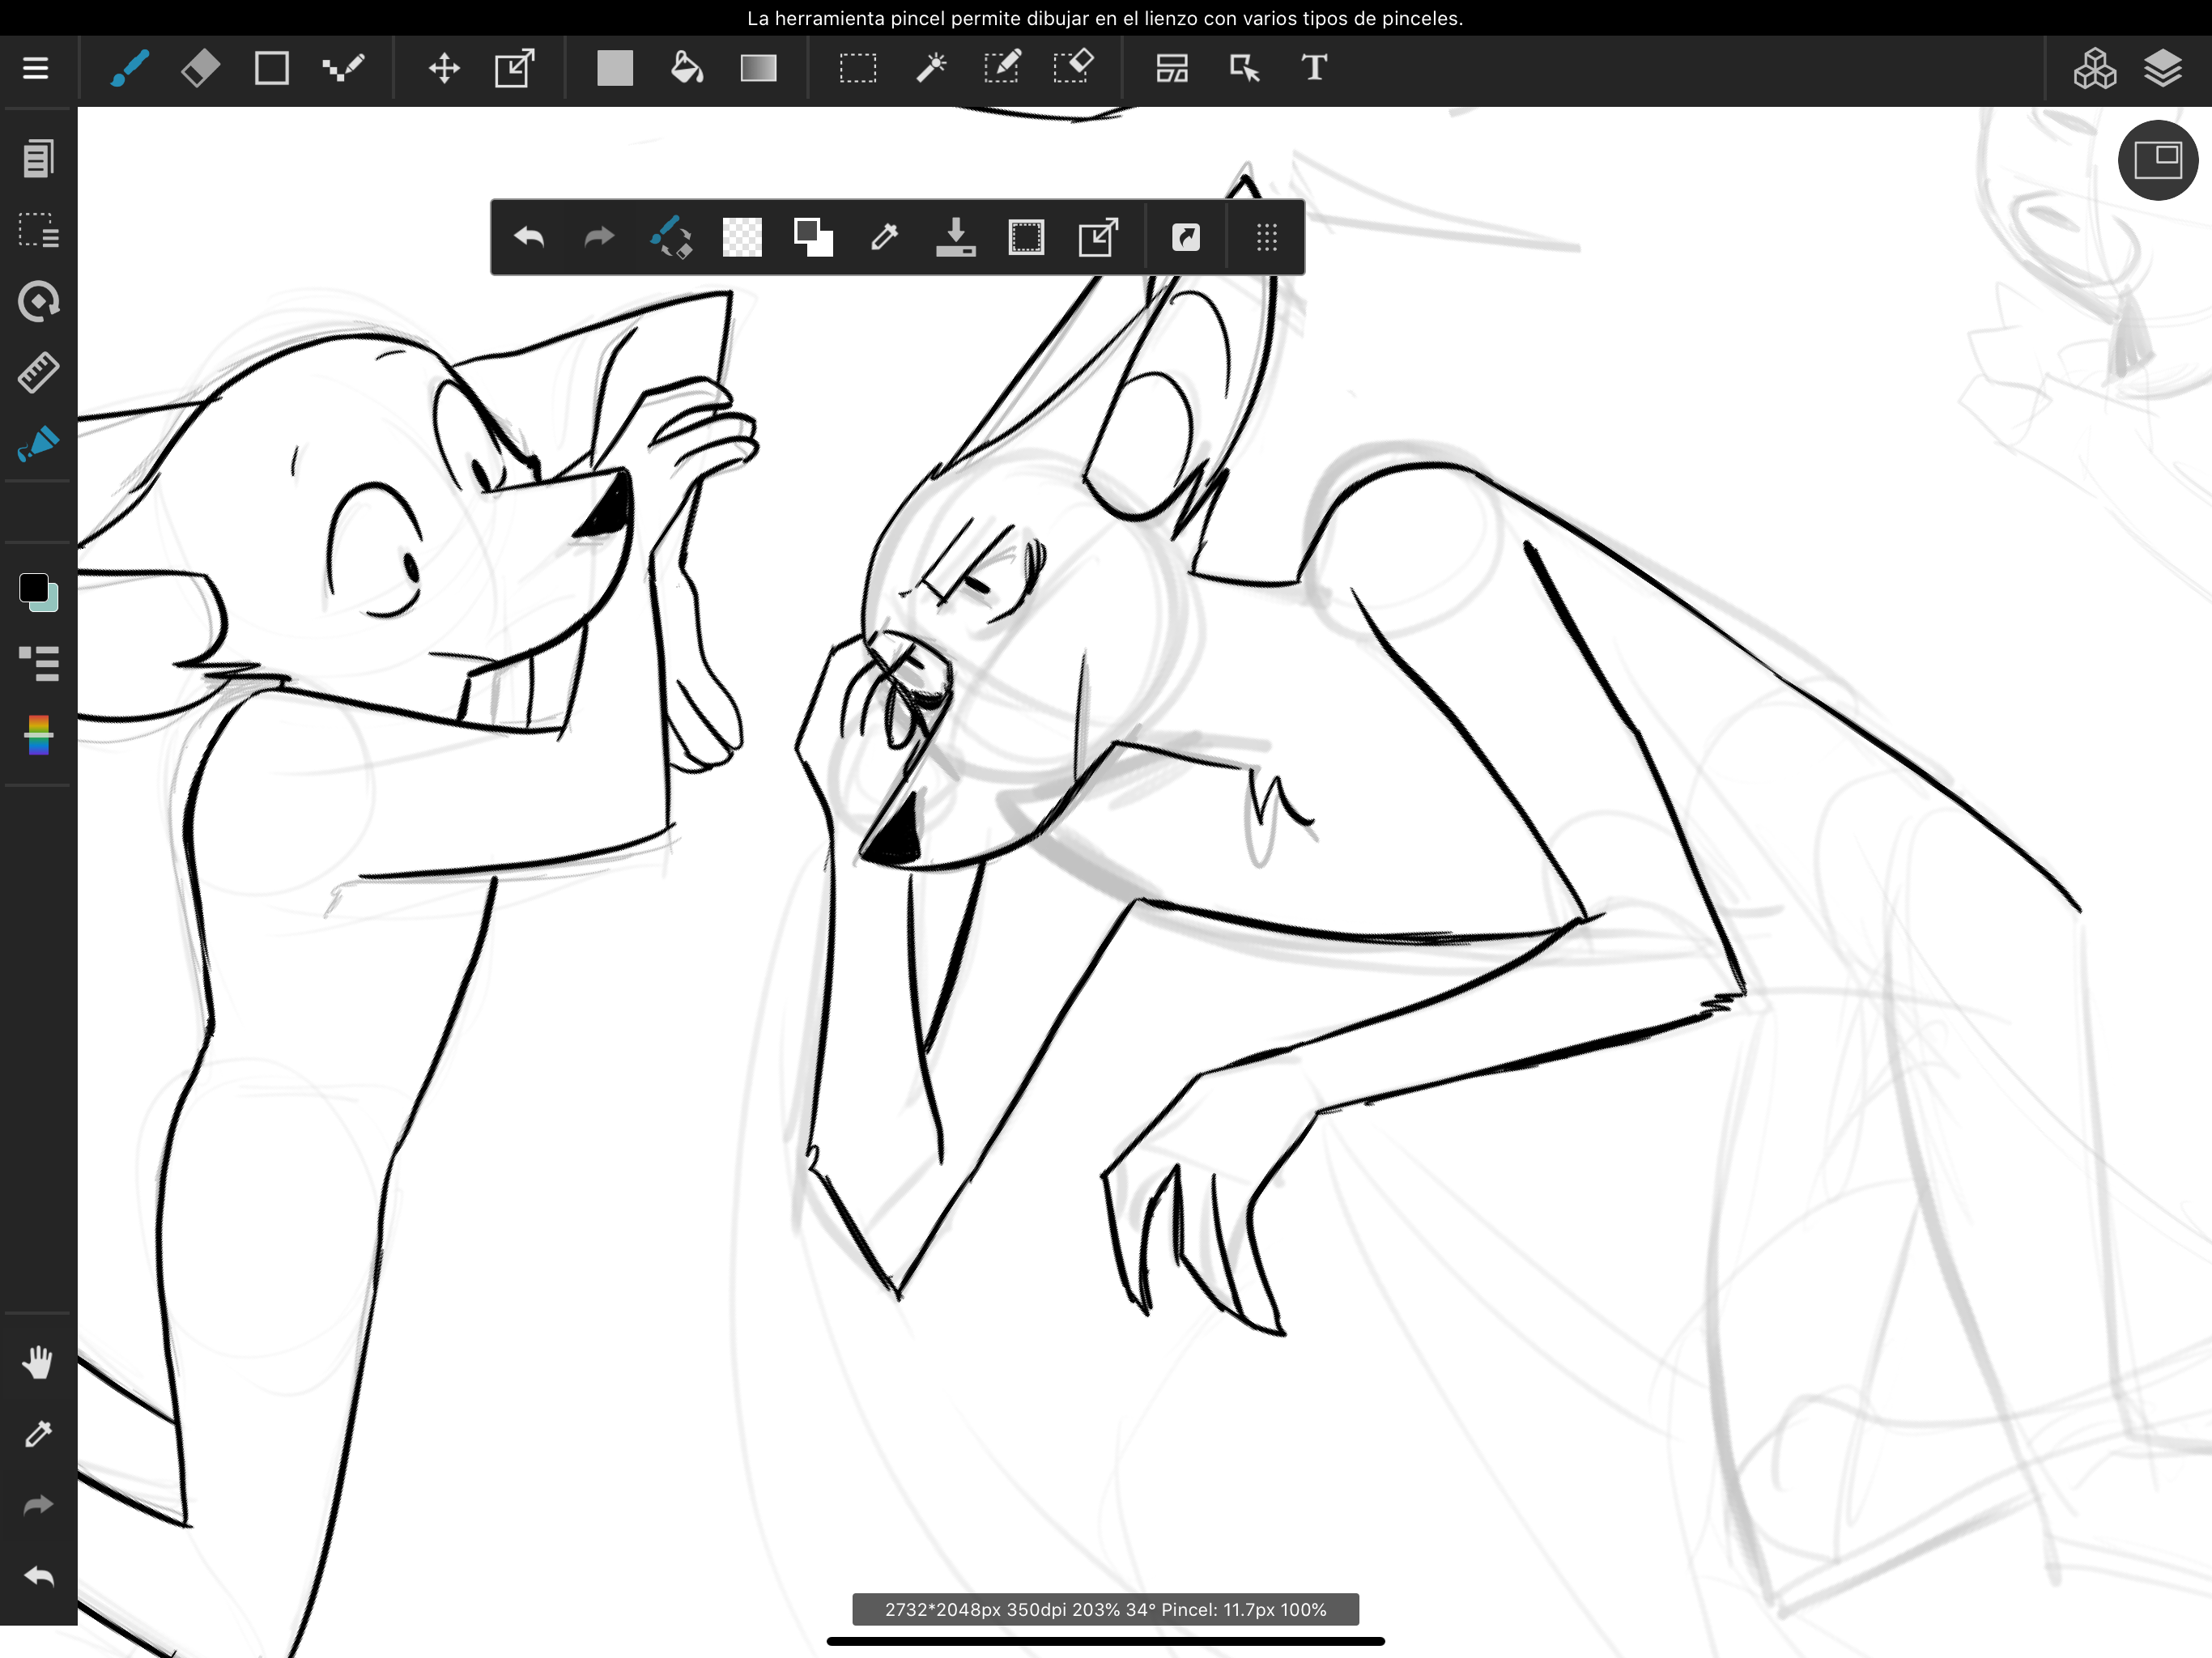Image resolution: width=2212 pixels, height=1658 pixels.
Task: Tap the canvas info status bar
Action: point(1105,1609)
